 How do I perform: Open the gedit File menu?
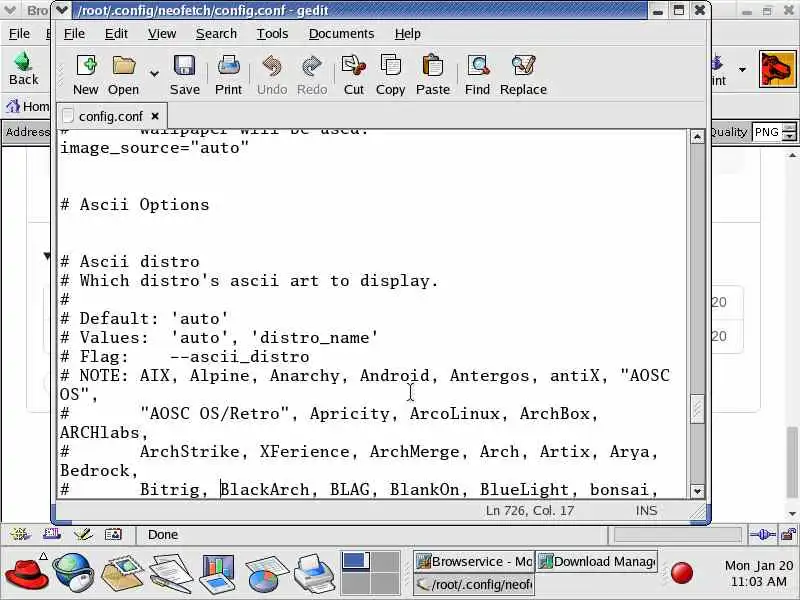(x=74, y=34)
